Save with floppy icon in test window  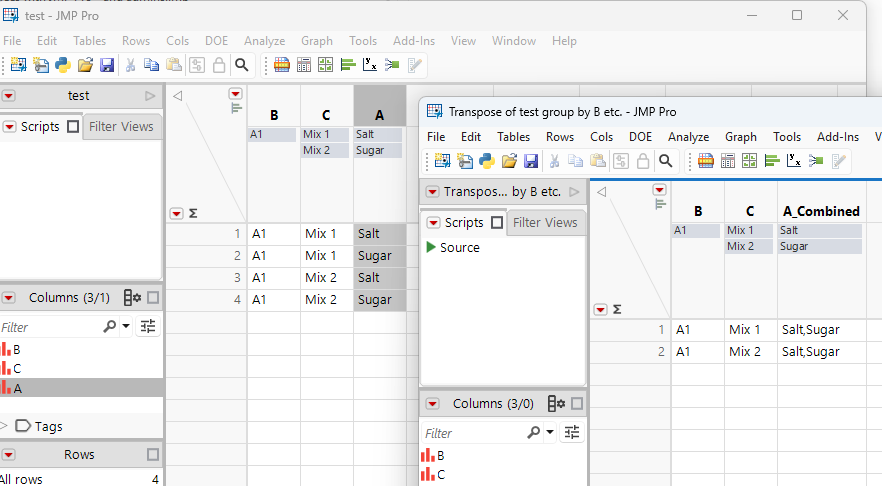(107, 65)
